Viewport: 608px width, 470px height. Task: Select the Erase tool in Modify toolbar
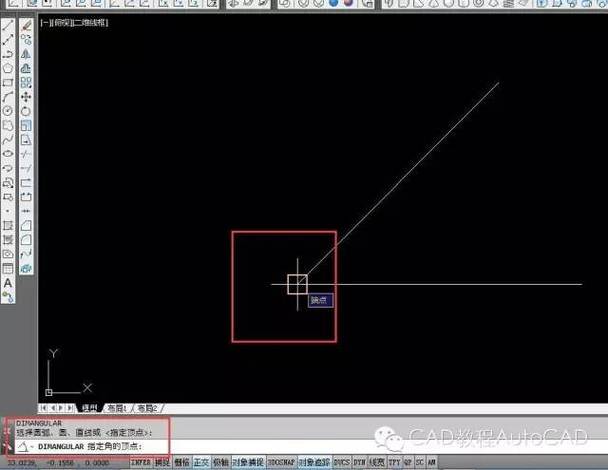pos(26,26)
